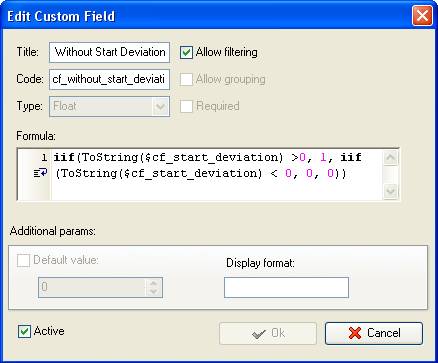This screenshot has width=438, height=363.
Task: Click the Display format input box
Action: coord(286,287)
